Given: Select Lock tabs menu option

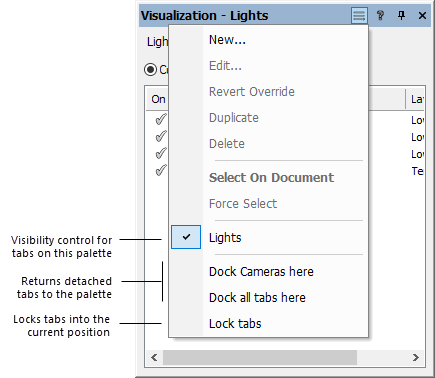Looking at the screenshot, I should [x=235, y=324].
